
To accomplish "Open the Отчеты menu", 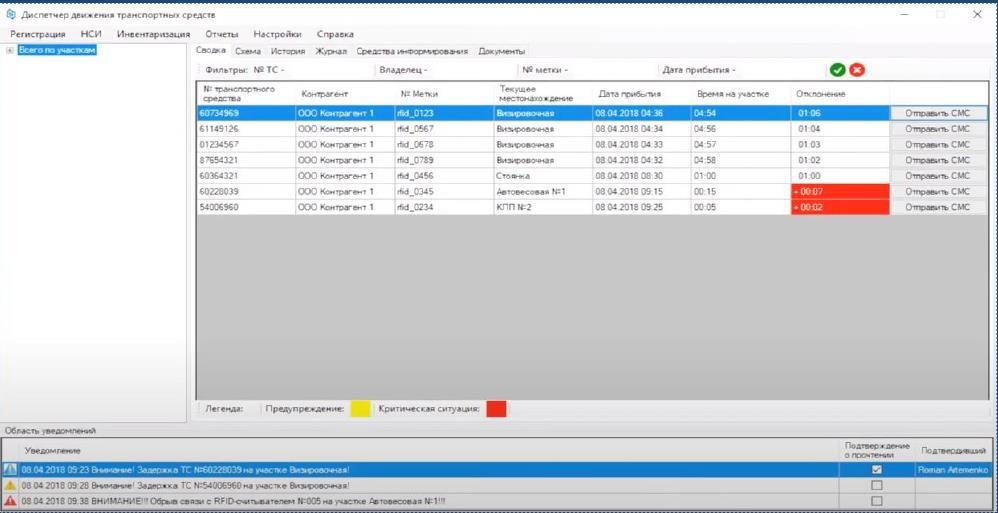I will (x=222, y=34).
